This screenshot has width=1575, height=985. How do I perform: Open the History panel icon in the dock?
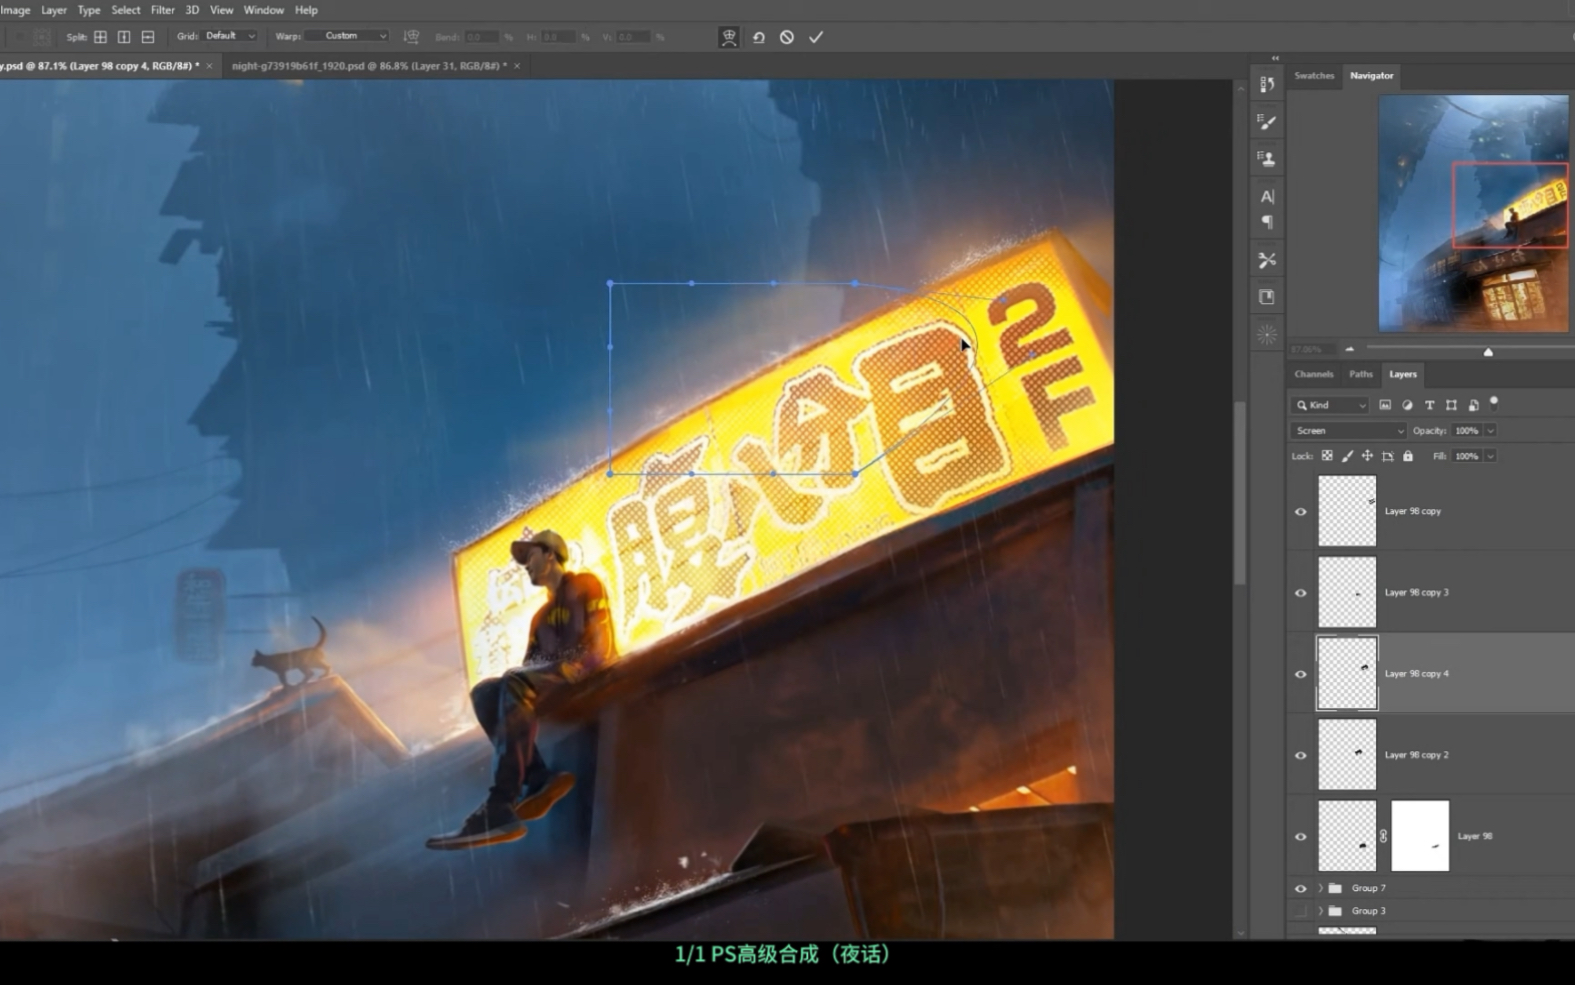click(1267, 85)
